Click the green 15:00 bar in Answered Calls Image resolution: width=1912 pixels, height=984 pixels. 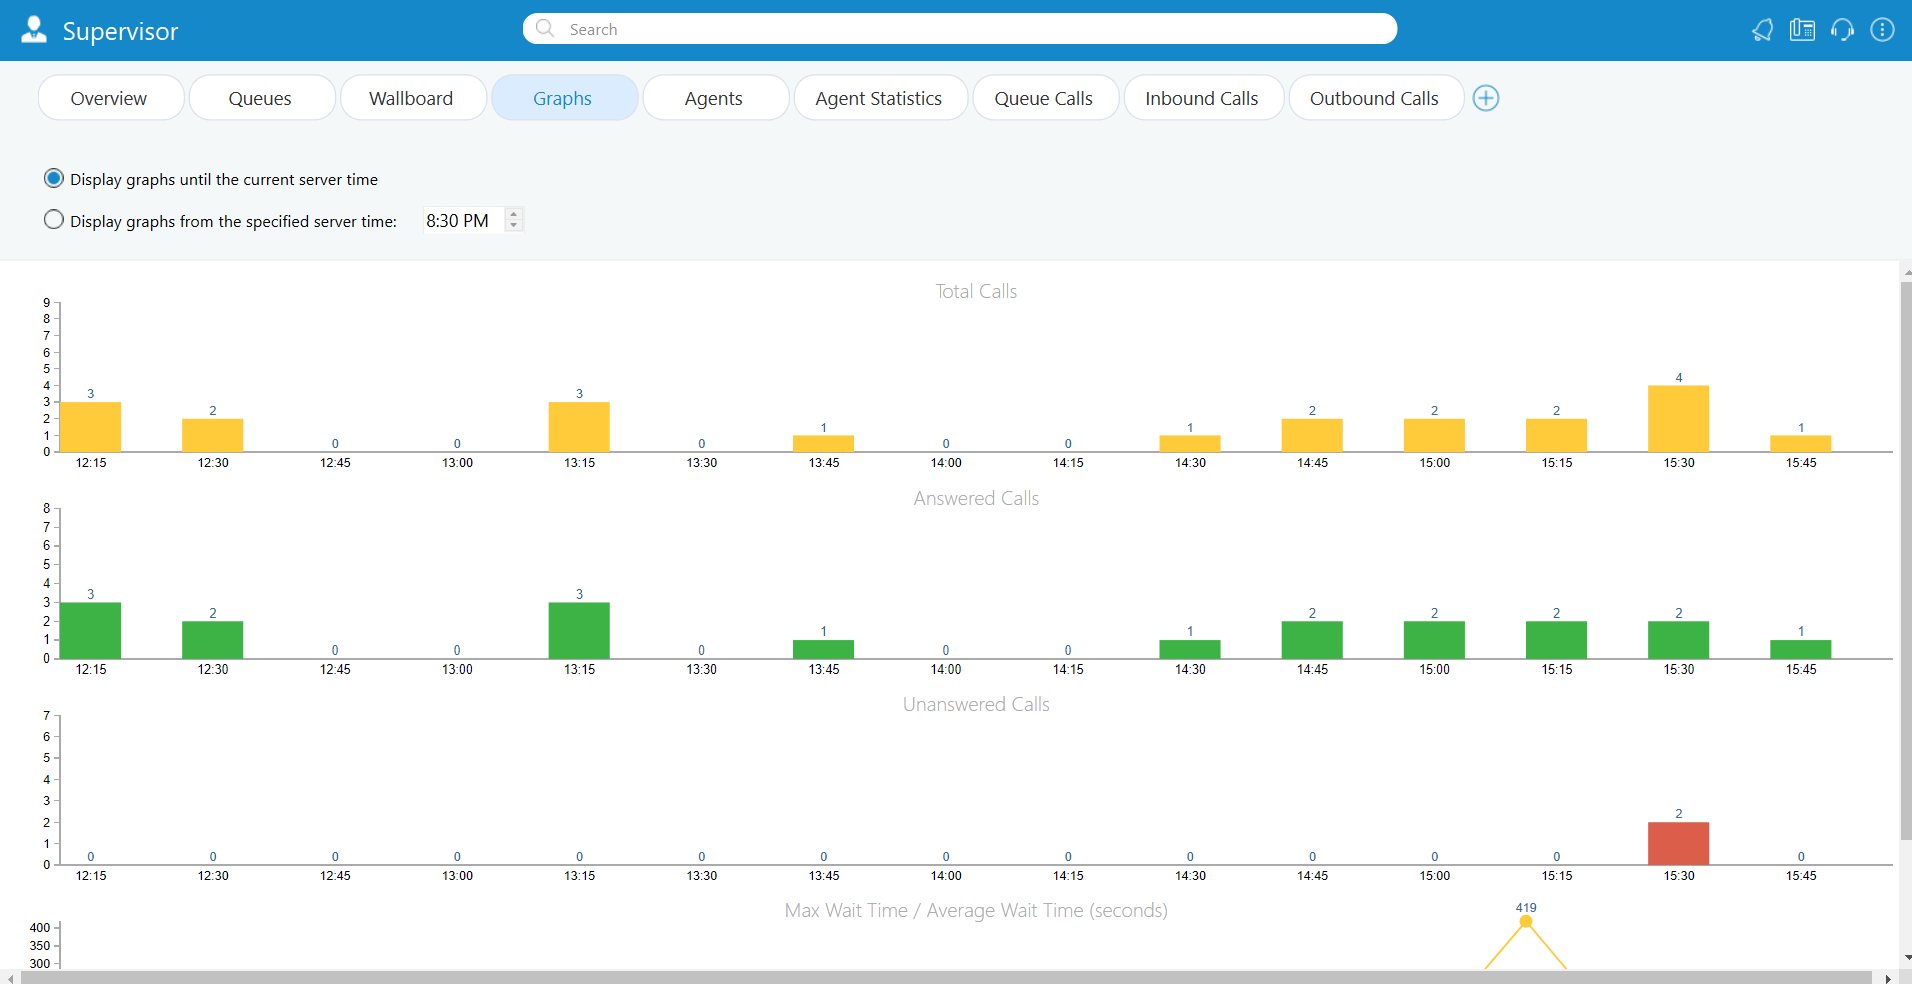click(x=1434, y=640)
